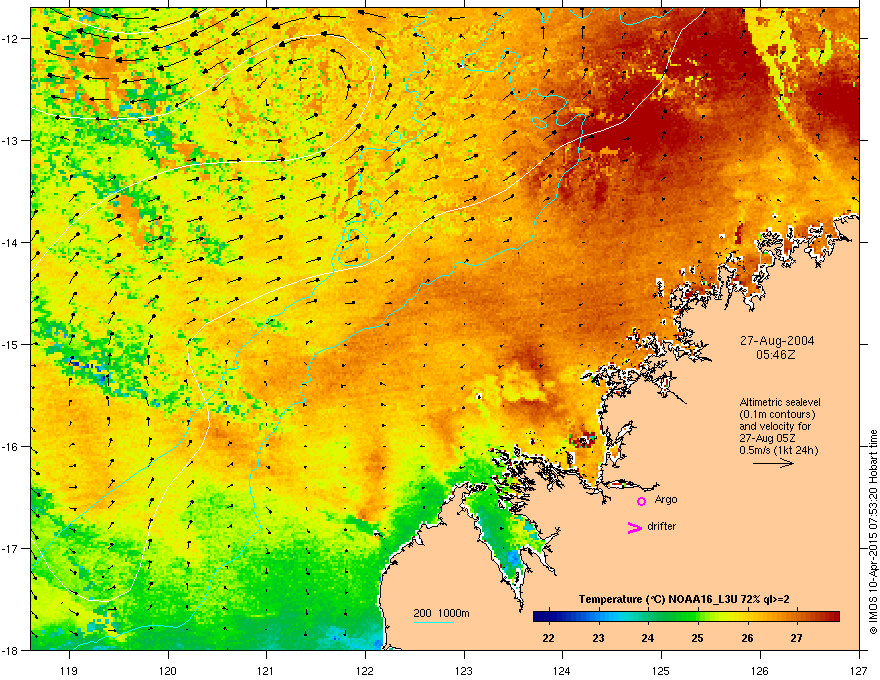Image resolution: width=880 pixels, height=680 pixels.
Task: Click the 0.5m/s velocity scale arrow
Action: (x=773, y=463)
